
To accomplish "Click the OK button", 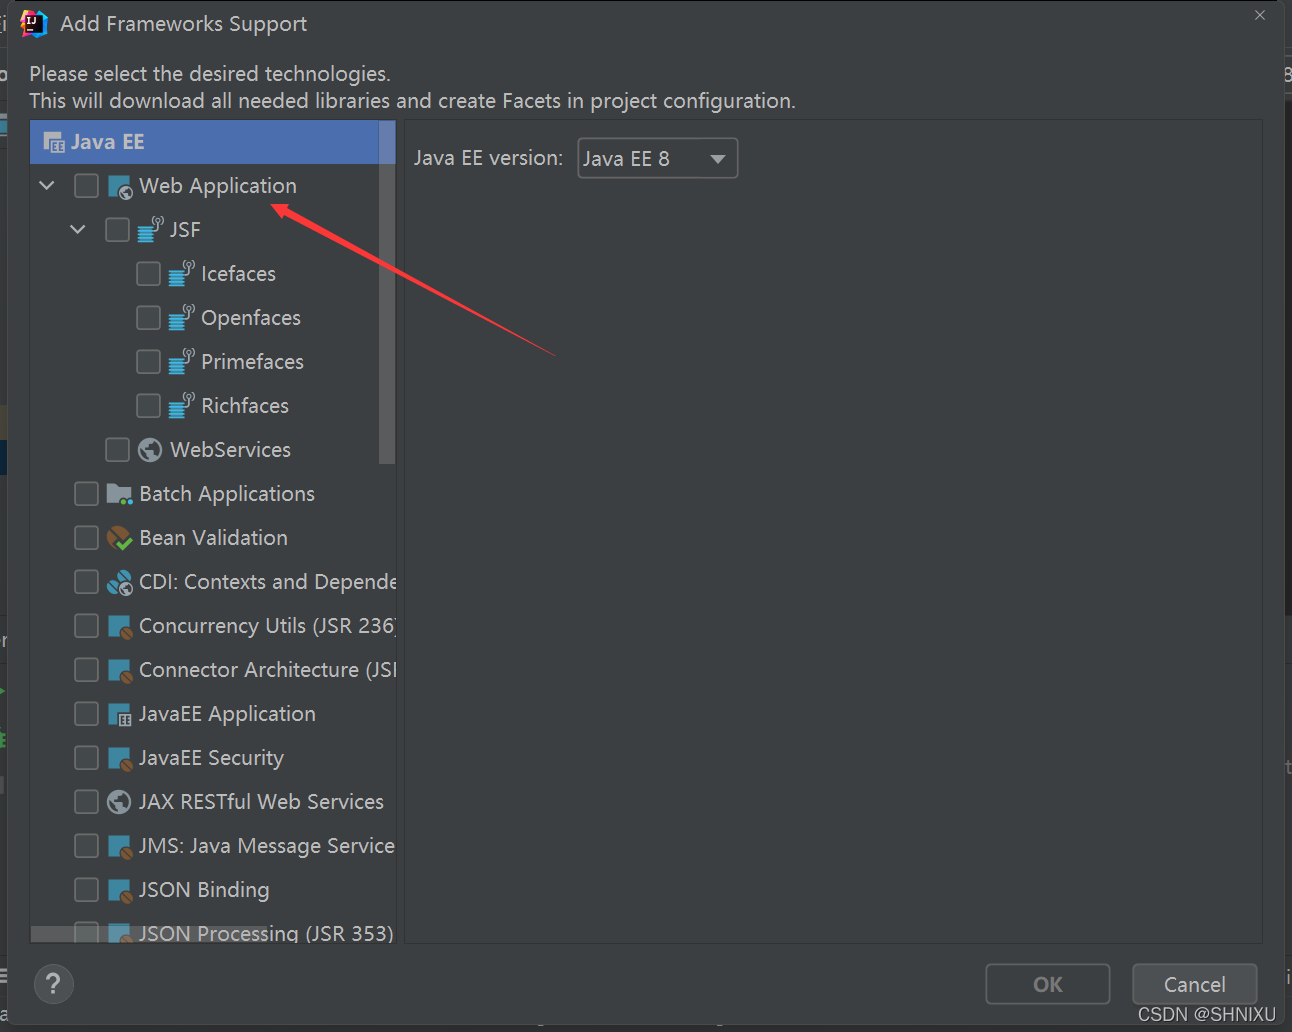I will [1047, 984].
